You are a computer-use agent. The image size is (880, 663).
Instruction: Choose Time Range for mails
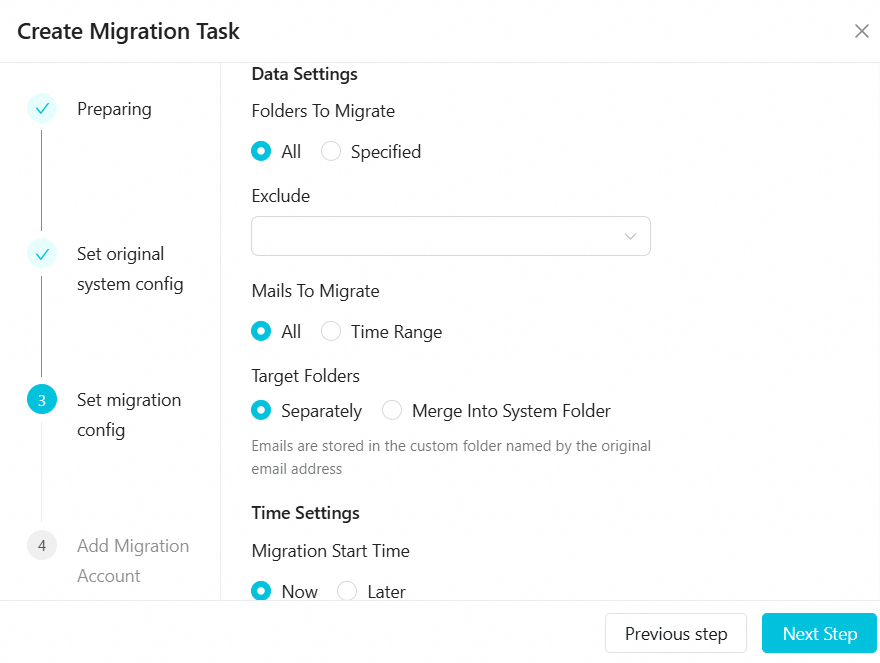click(331, 332)
